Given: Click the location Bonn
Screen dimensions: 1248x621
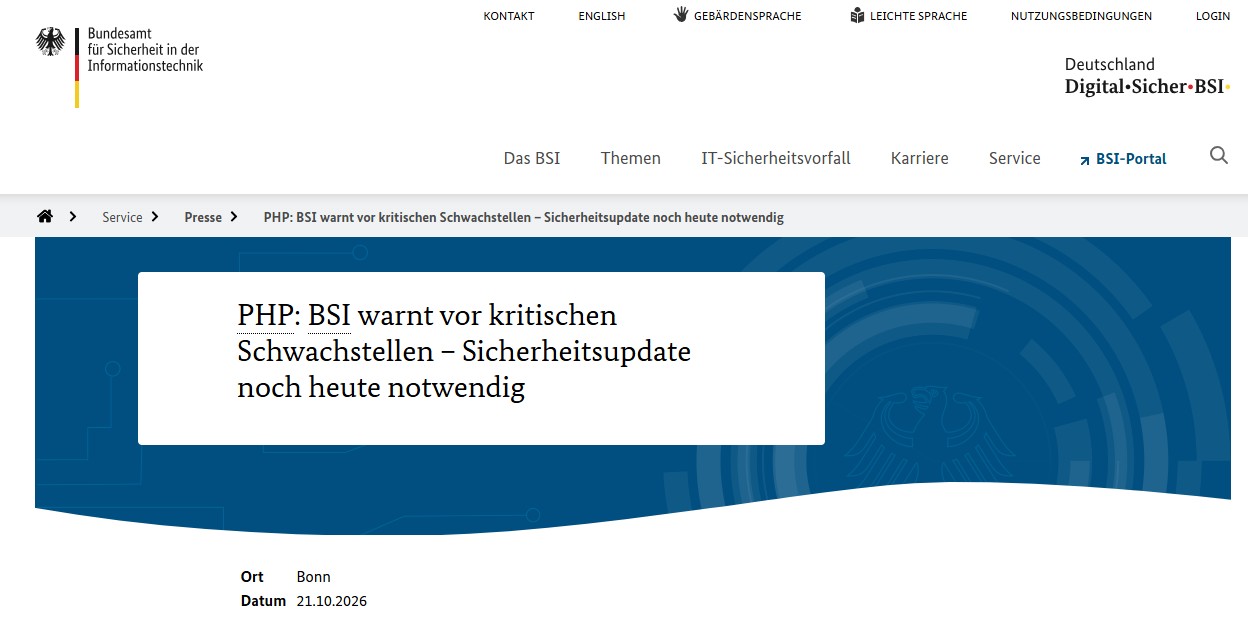Looking at the screenshot, I should point(314,577).
